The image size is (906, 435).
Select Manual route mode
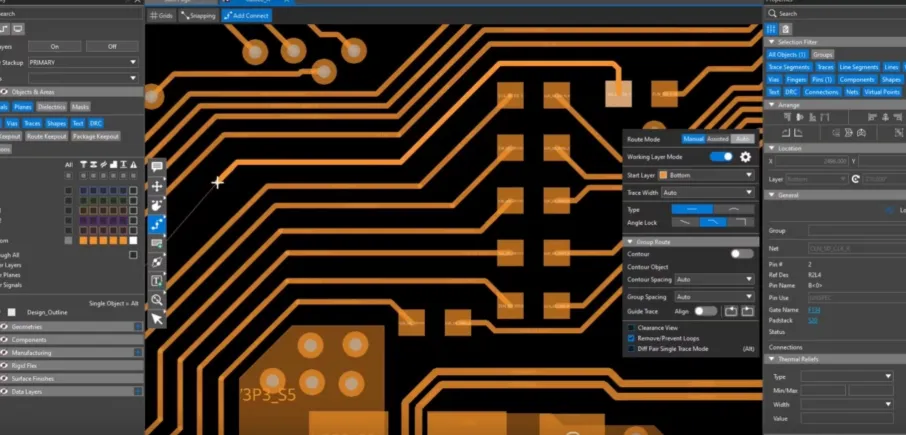point(693,139)
